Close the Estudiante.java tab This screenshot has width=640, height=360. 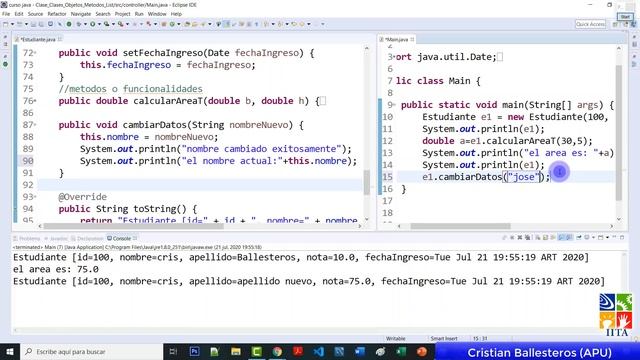[x=60, y=39]
